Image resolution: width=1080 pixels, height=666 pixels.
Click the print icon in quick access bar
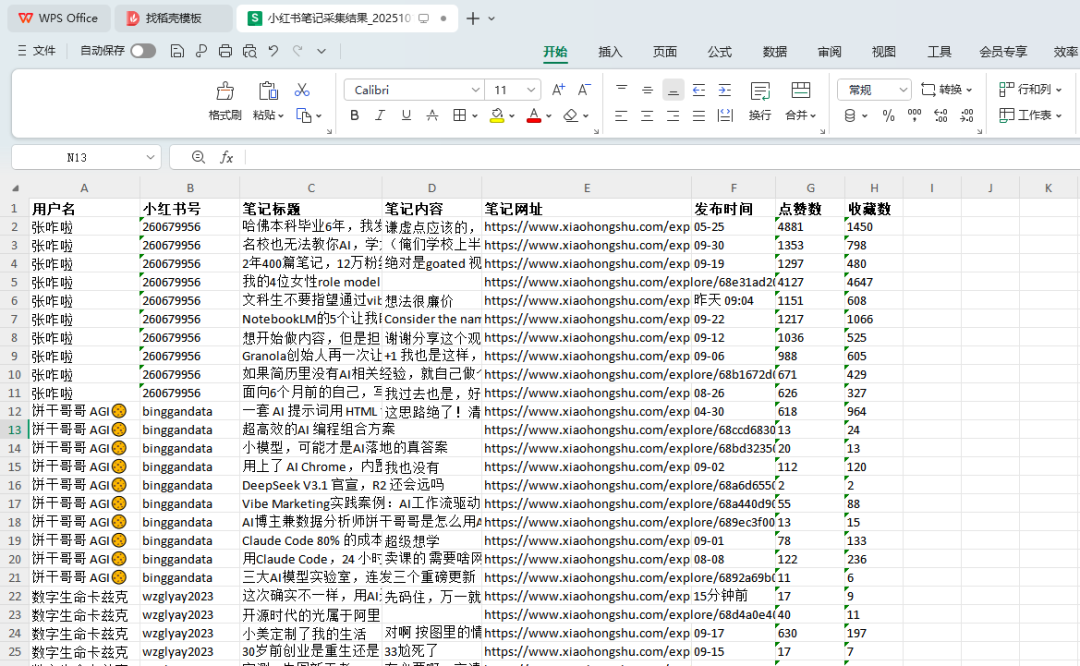[225, 51]
